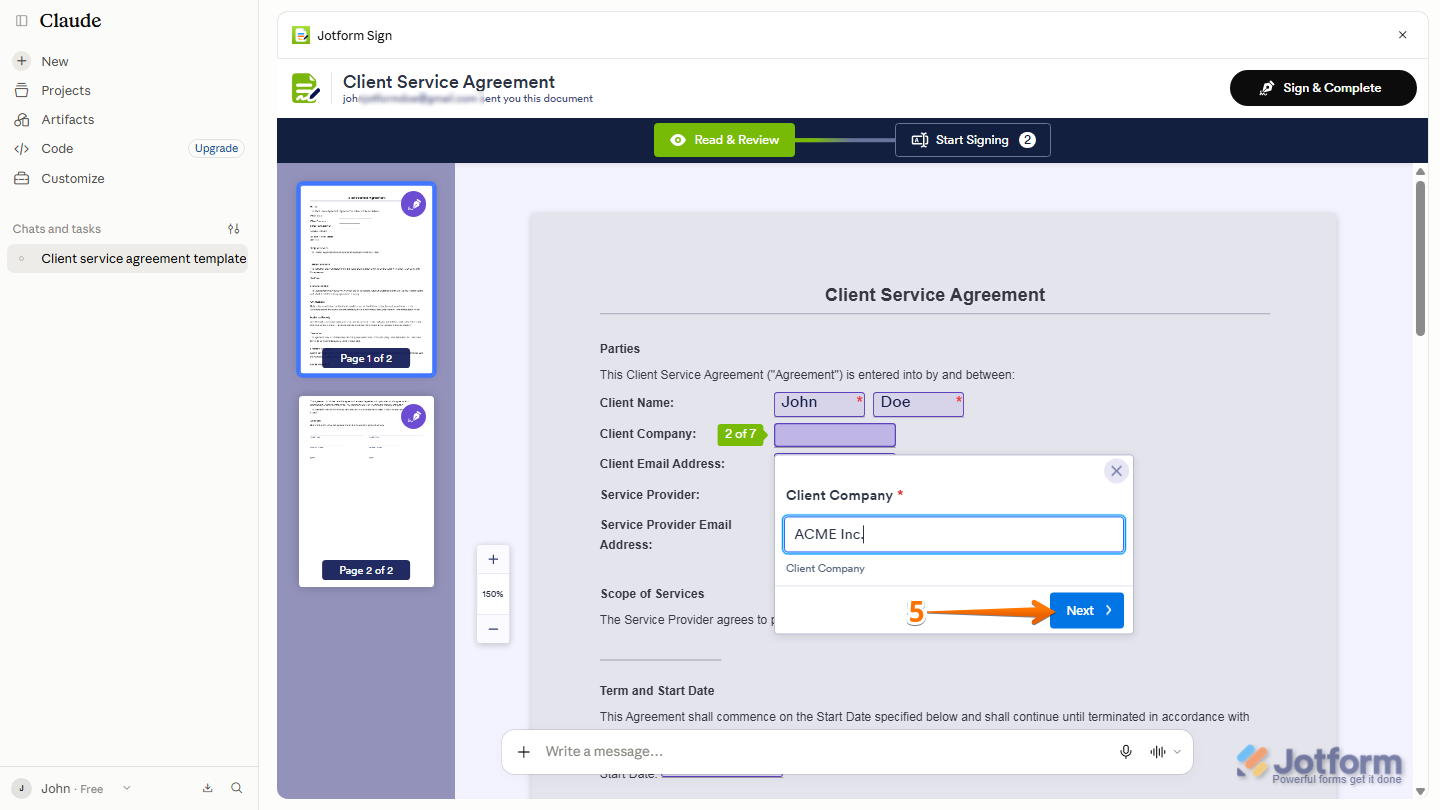Click the Next button in popup
The height and width of the screenshot is (810, 1440).
[1086, 611]
